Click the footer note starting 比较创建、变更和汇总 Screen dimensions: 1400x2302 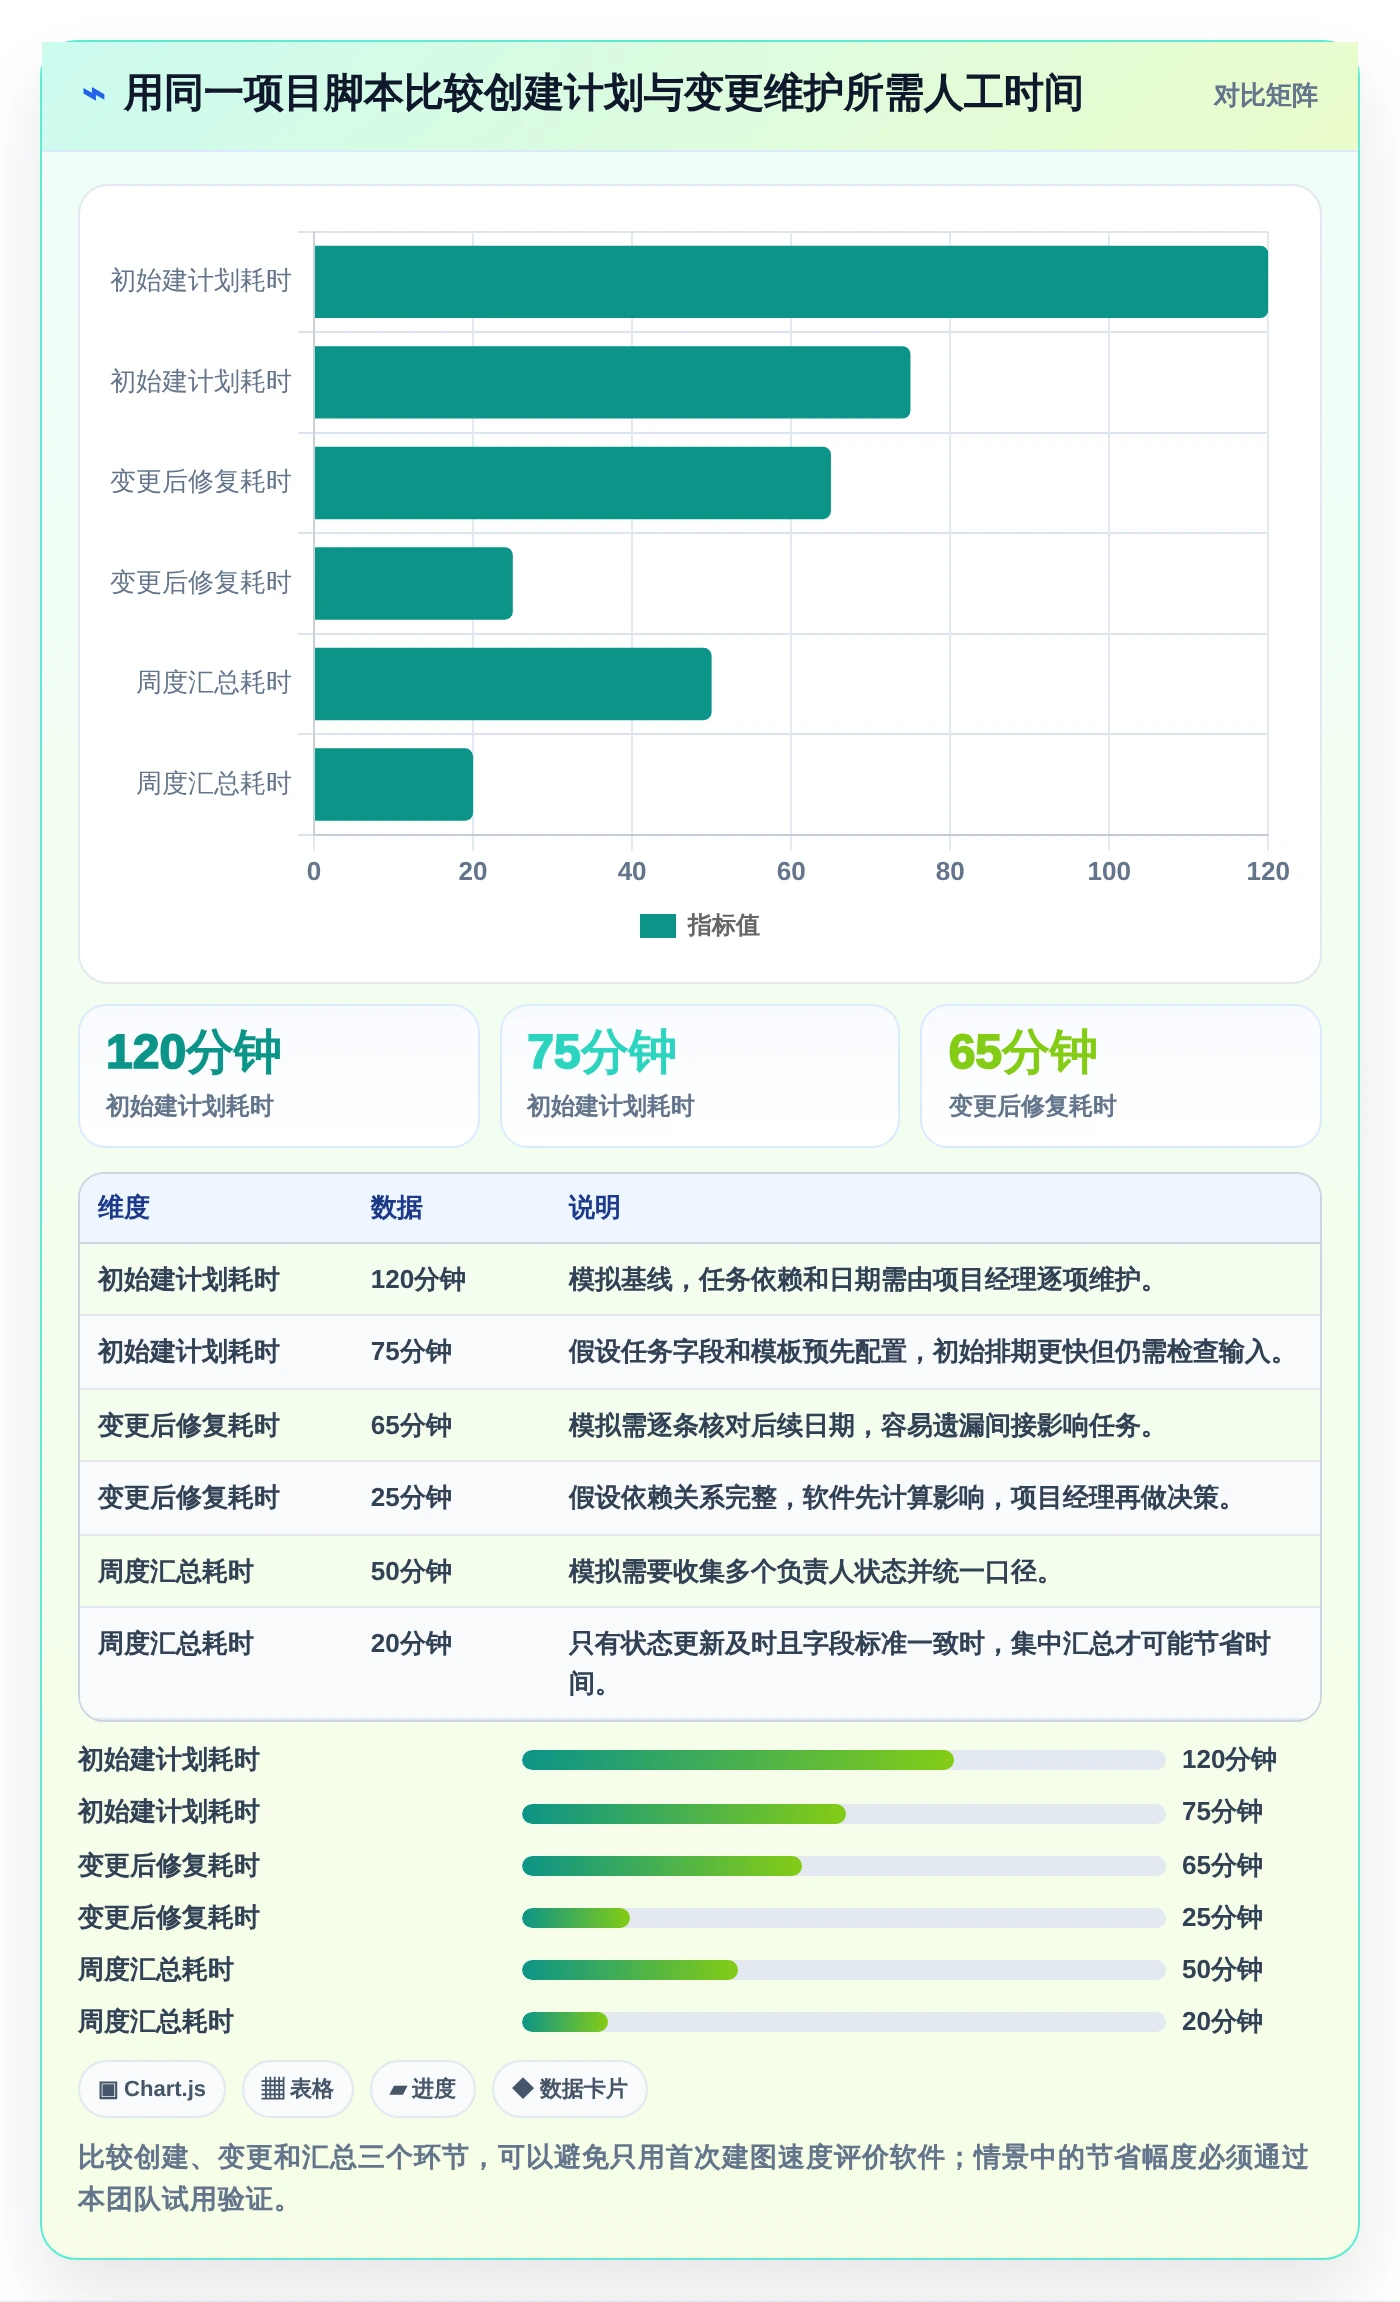point(693,2178)
